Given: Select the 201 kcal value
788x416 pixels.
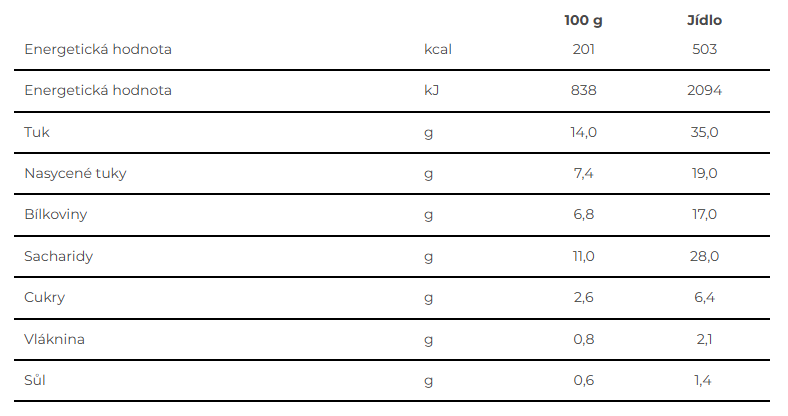Looking at the screenshot, I should 583,48.
